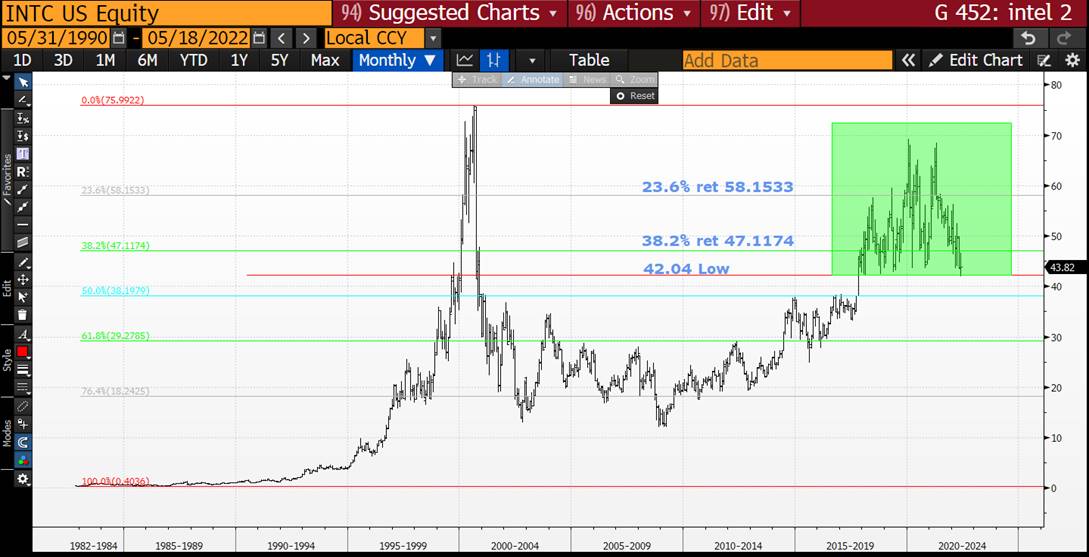The width and height of the screenshot is (1089, 557).
Task: Click the Add Data field
Action: [788, 60]
